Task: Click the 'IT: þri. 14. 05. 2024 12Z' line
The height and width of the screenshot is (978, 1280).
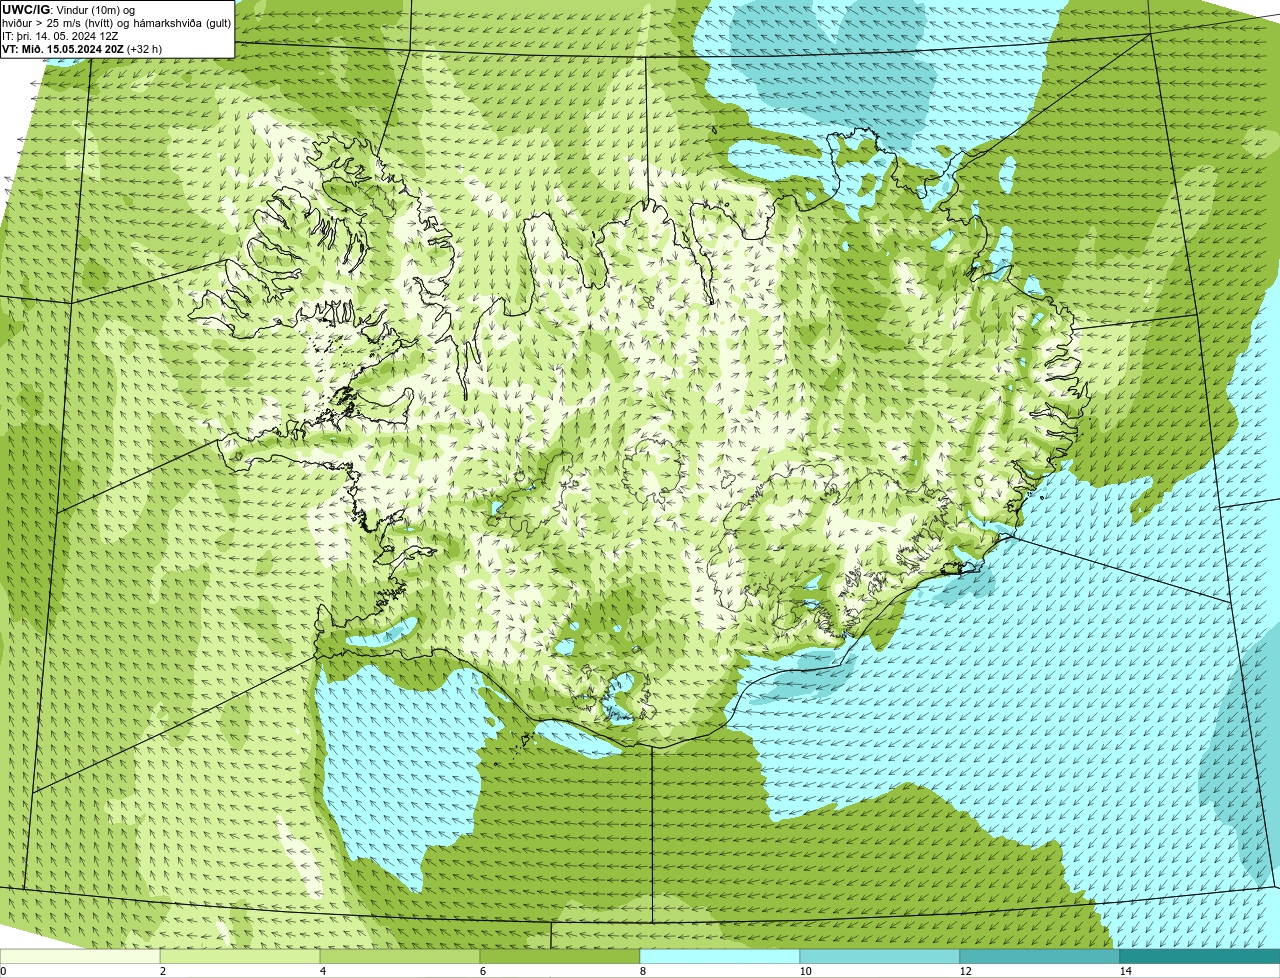Action: pyautogui.click(x=60, y=35)
